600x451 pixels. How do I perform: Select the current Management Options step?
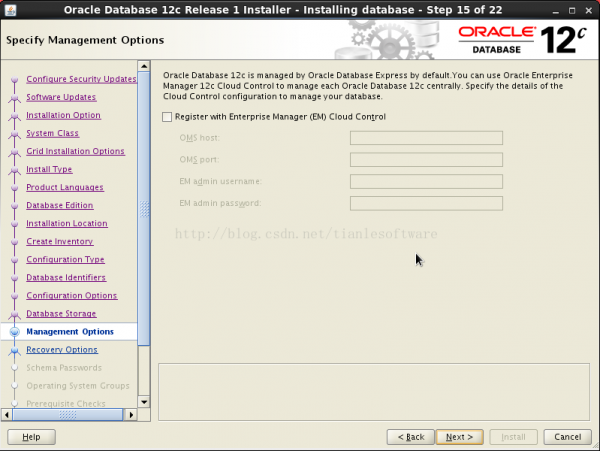tap(70, 332)
